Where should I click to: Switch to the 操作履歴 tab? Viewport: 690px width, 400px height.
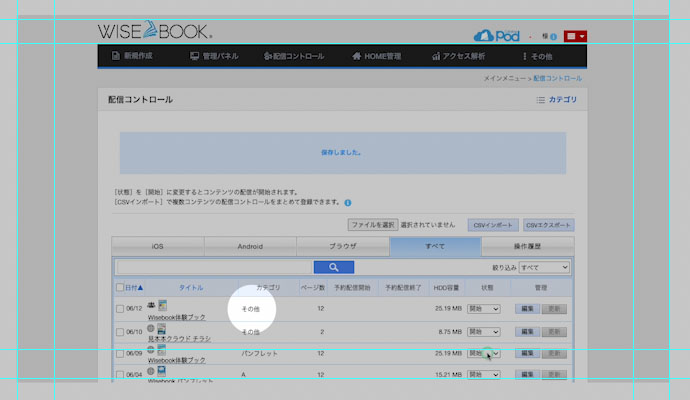pyautogui.click(x=527, y=245)
